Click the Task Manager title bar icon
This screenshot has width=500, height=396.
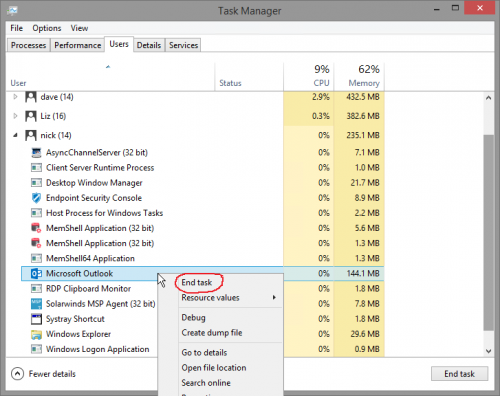click(13, 11)
